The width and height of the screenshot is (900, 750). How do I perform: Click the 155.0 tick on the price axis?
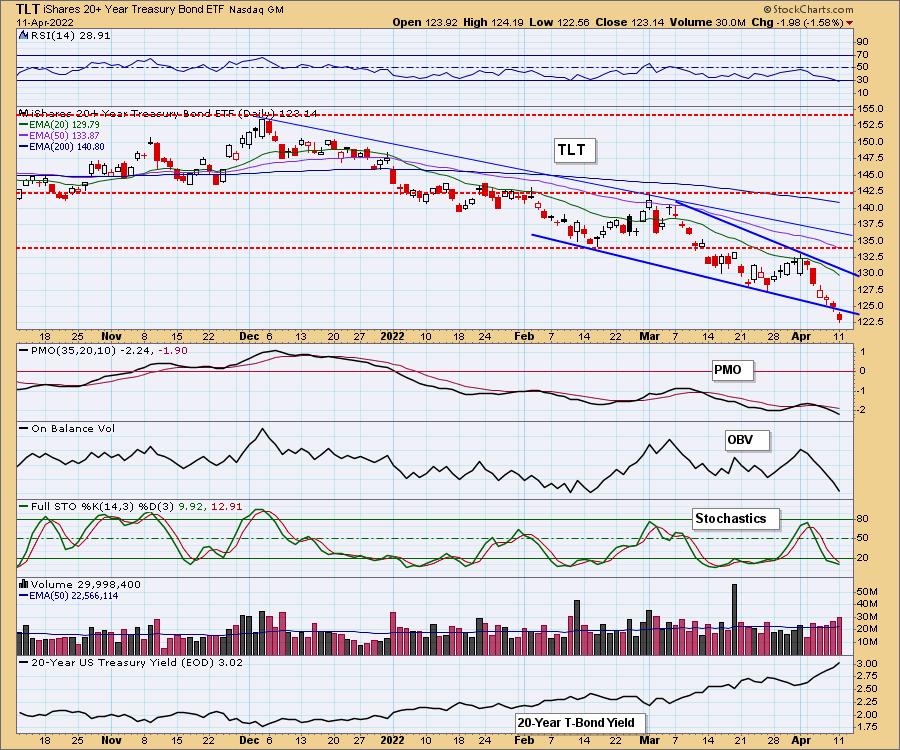click(872, 108)
